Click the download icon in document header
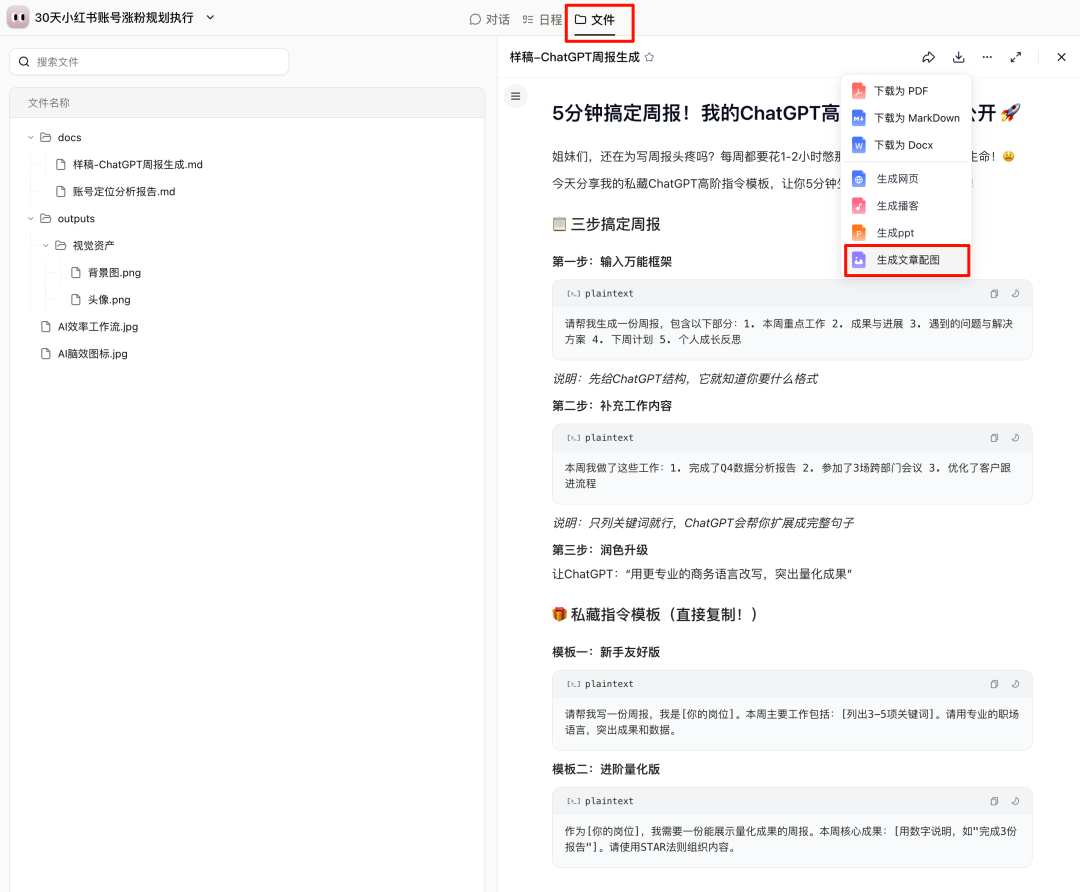 958,58
